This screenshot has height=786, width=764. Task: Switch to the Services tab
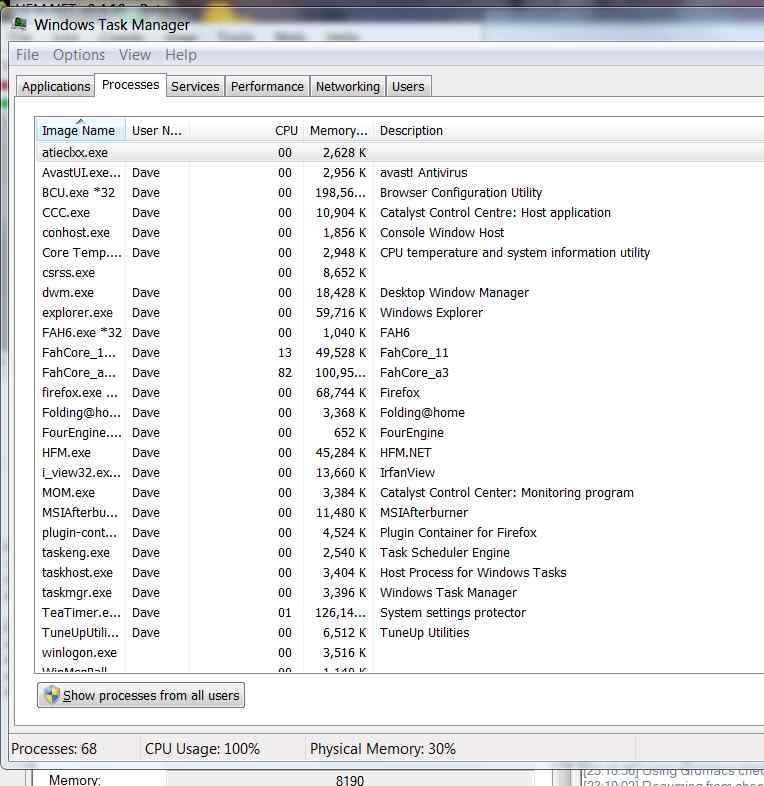click(195, 87)
